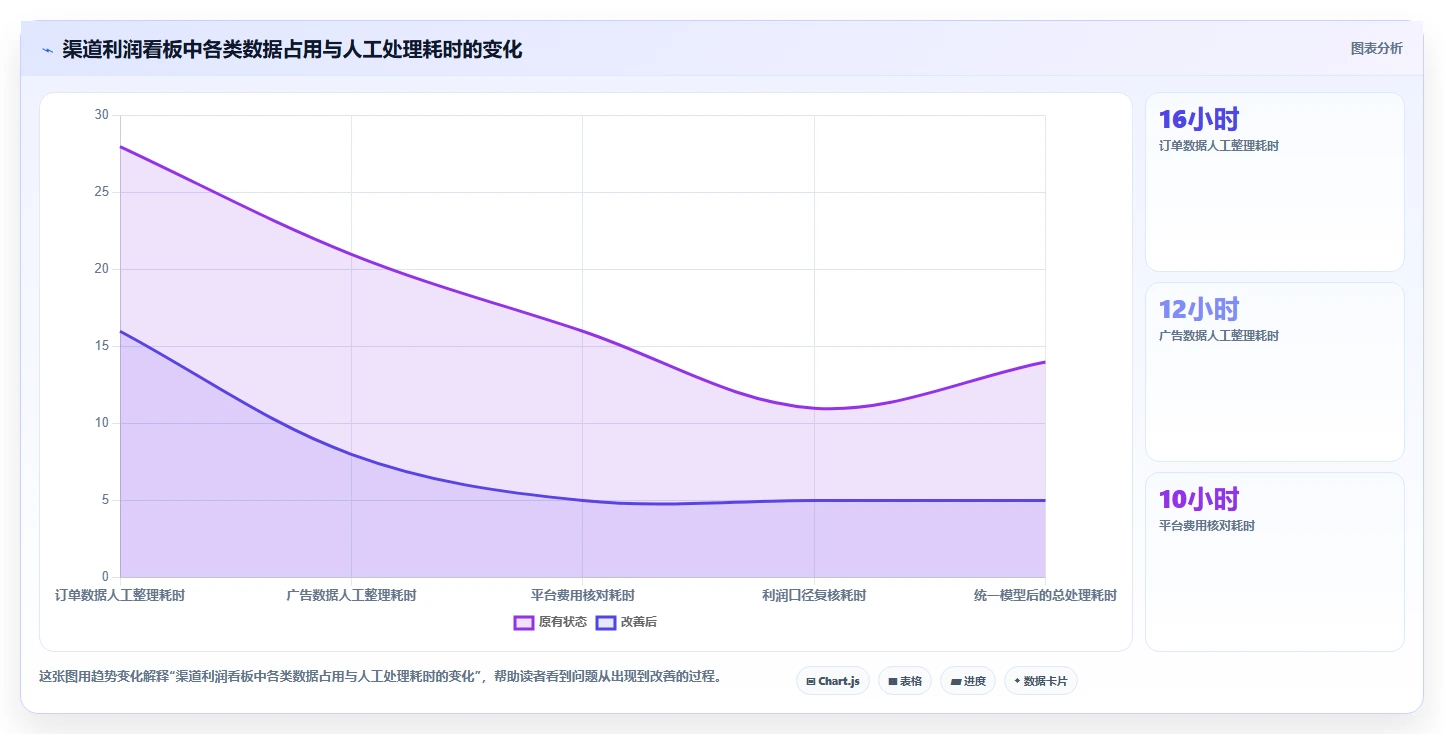Click the 16小时 stat value

click(x=1199, y=119)
